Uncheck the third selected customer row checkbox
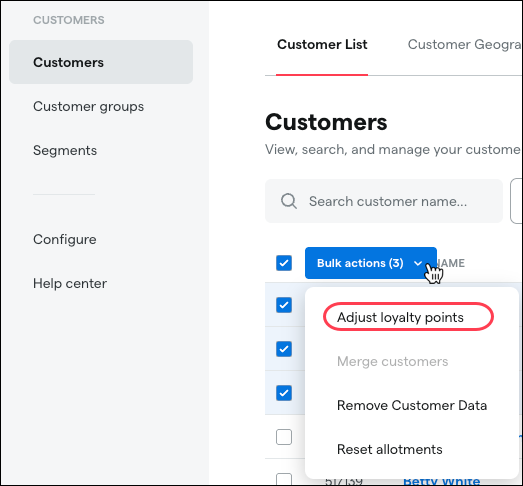 [x=284, y=393]
